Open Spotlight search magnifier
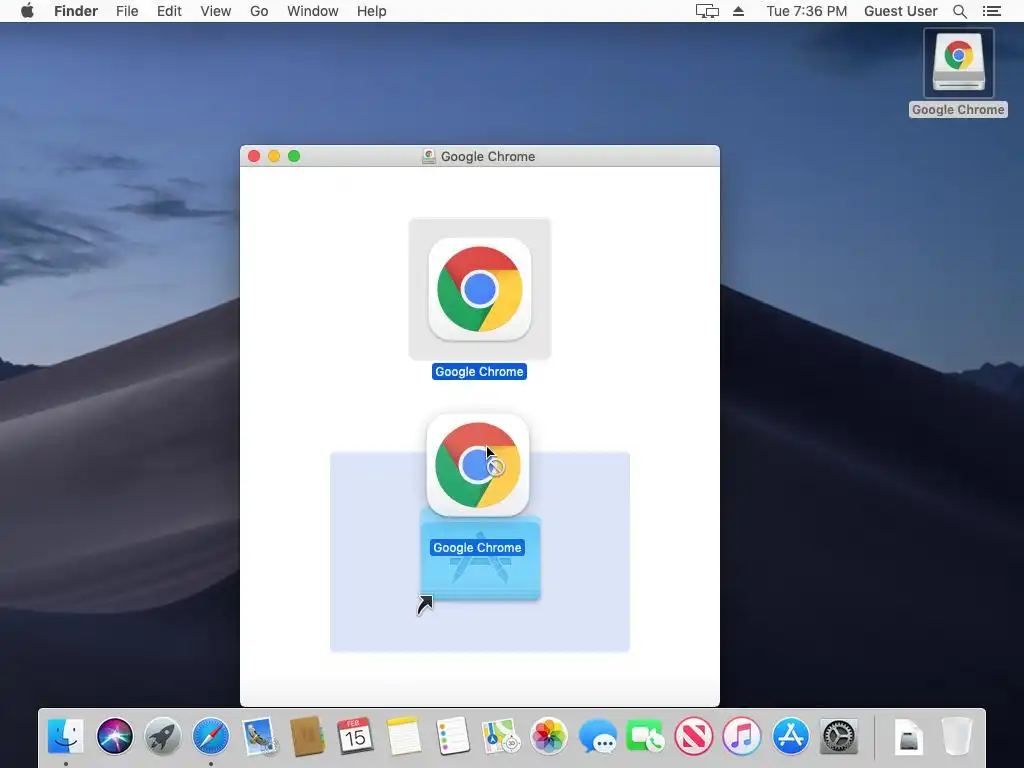 (960, 11)
